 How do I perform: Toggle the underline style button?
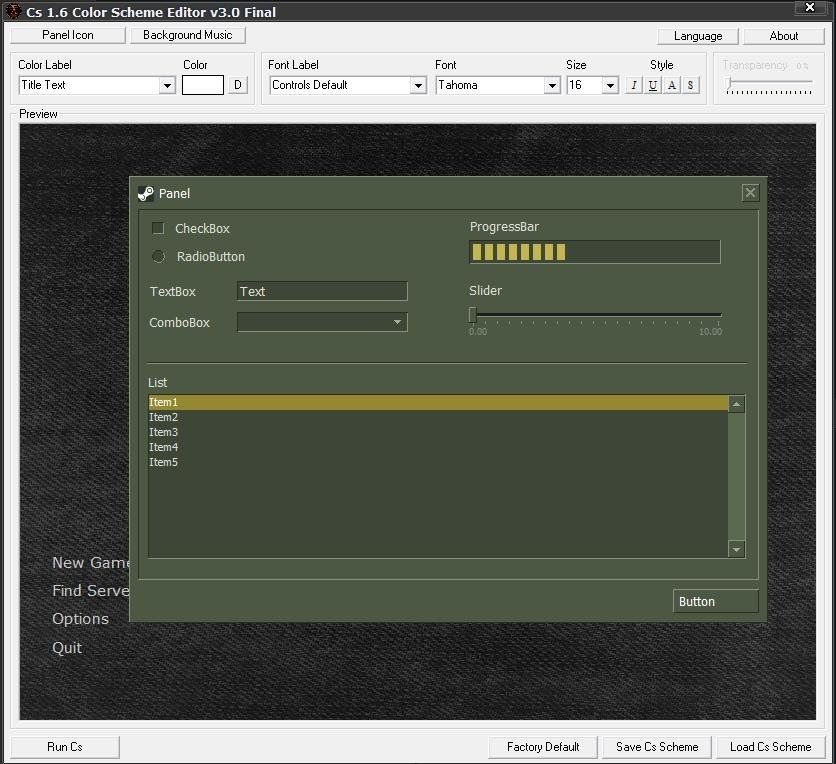653,85
